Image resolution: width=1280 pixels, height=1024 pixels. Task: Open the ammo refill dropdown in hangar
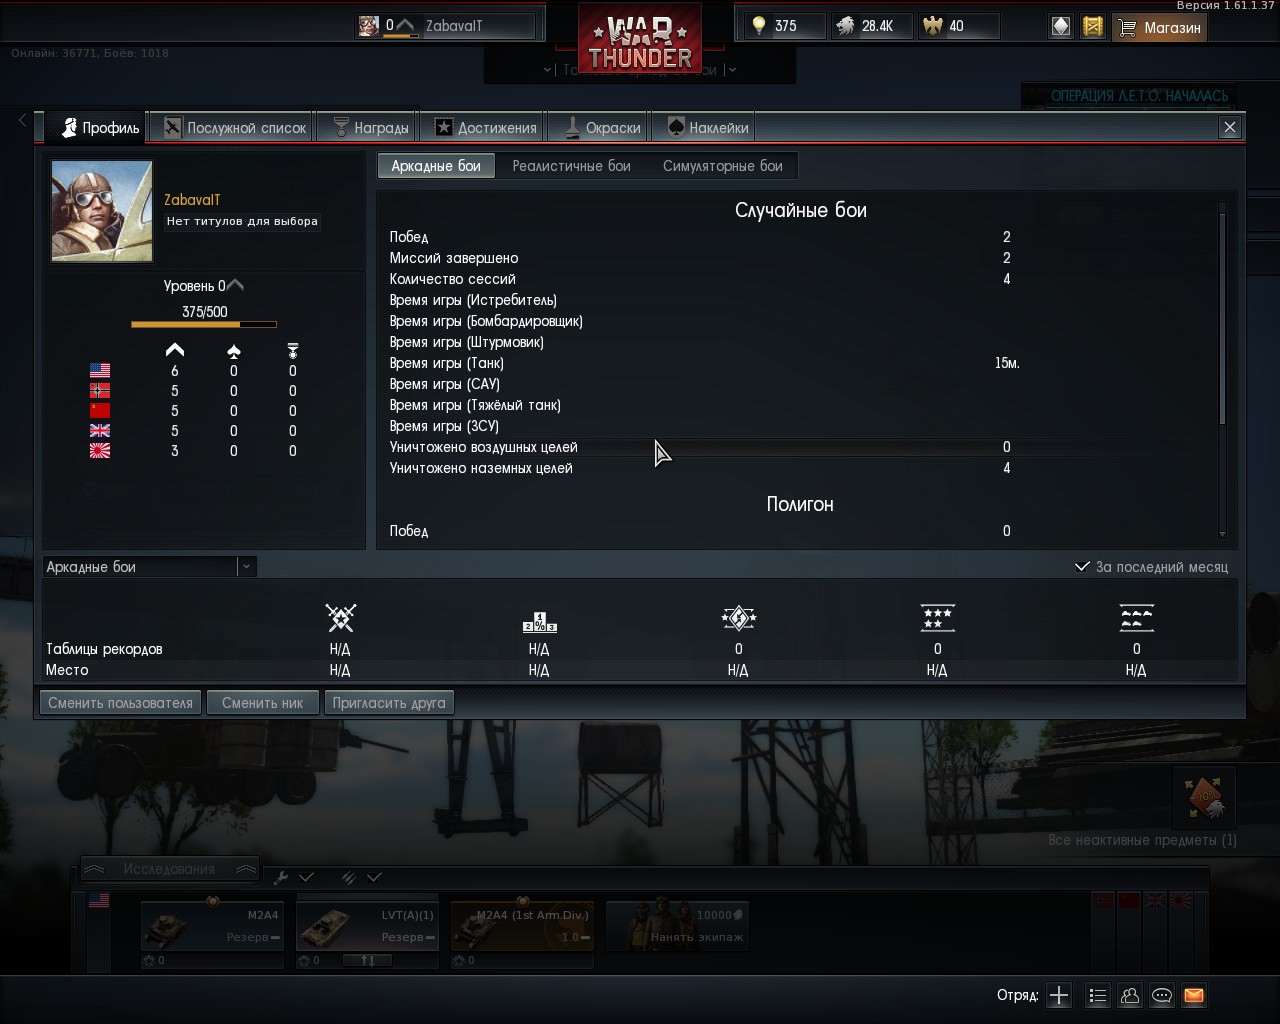(x=361, y=877)
